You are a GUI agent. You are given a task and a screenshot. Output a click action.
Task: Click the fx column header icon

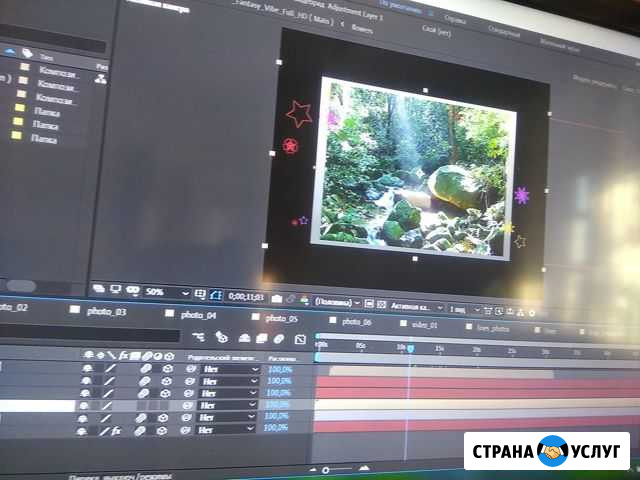click(123, 356)
